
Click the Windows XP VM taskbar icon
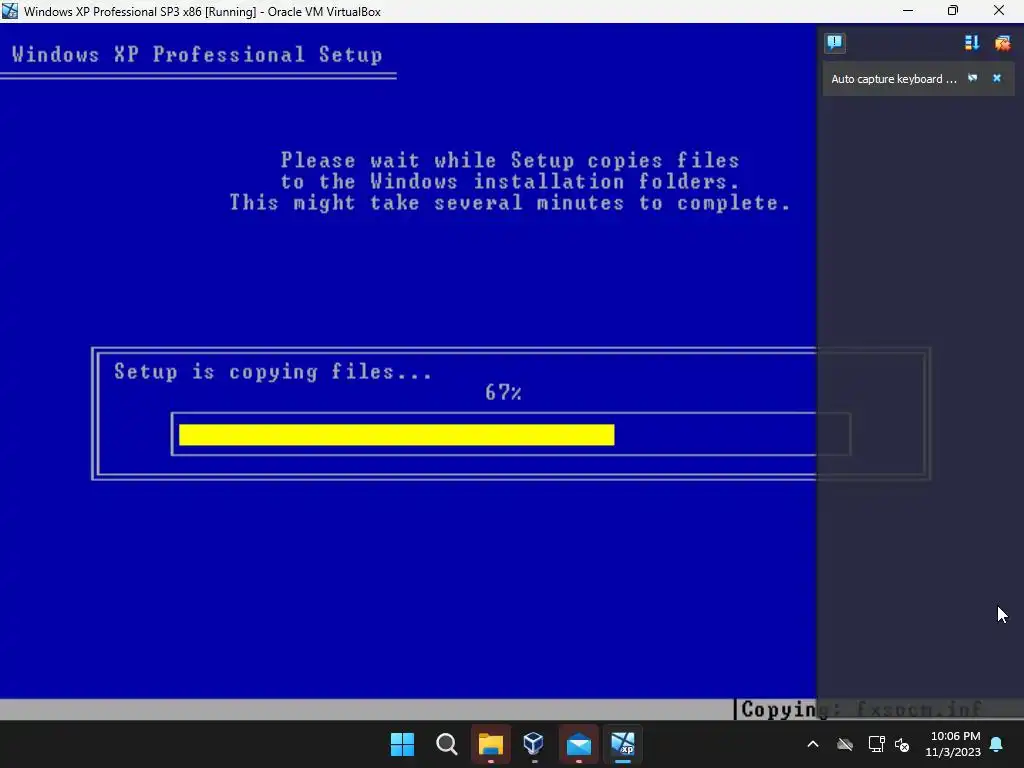tap(622, 744)
